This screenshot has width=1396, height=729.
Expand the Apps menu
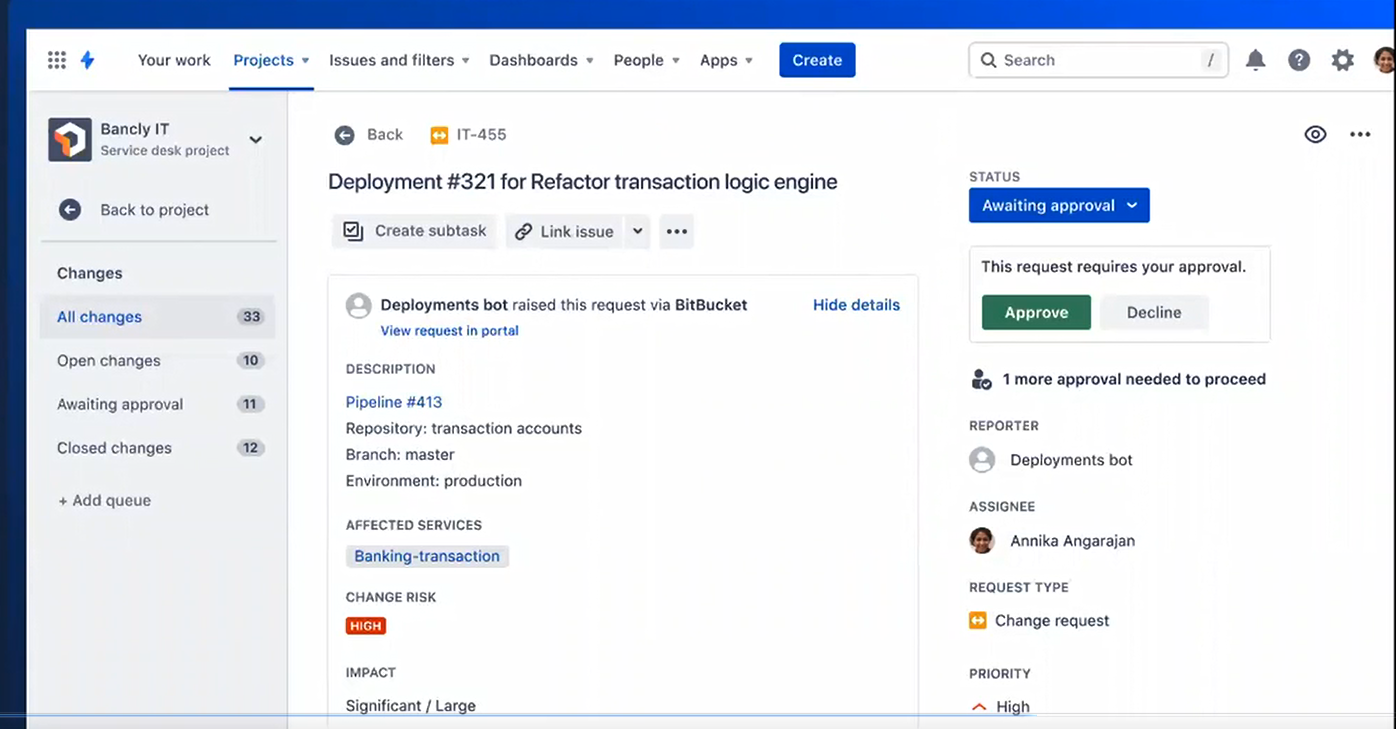[x=726, y=60]
